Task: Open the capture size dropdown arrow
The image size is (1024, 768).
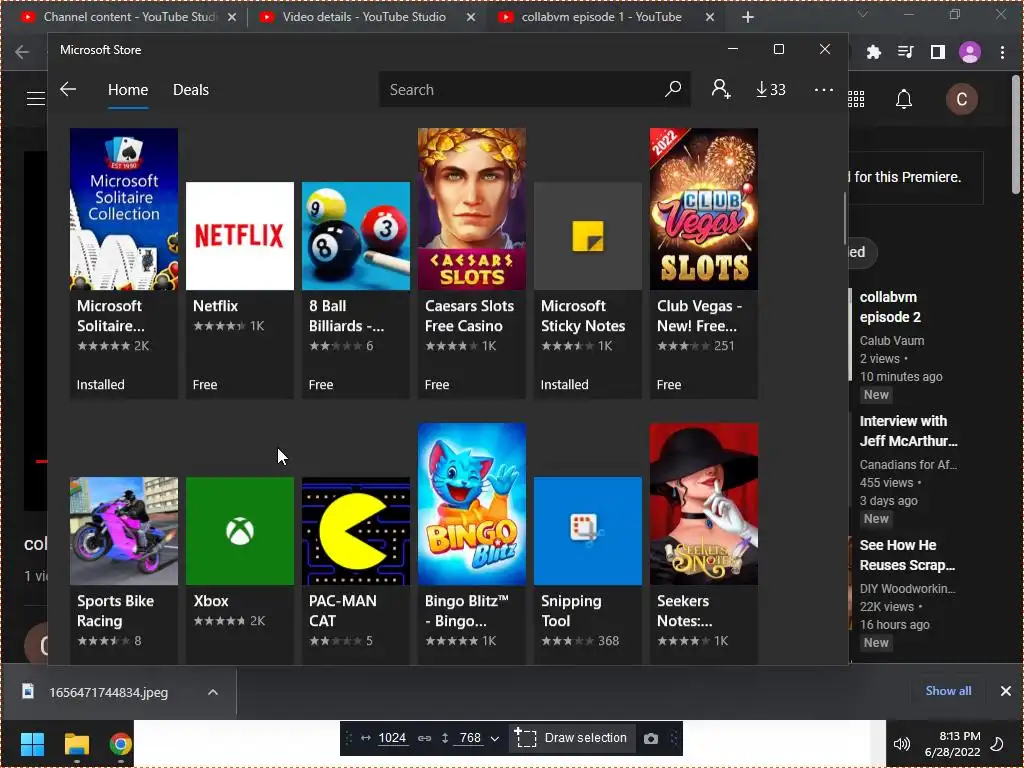Action: [494, 739]
